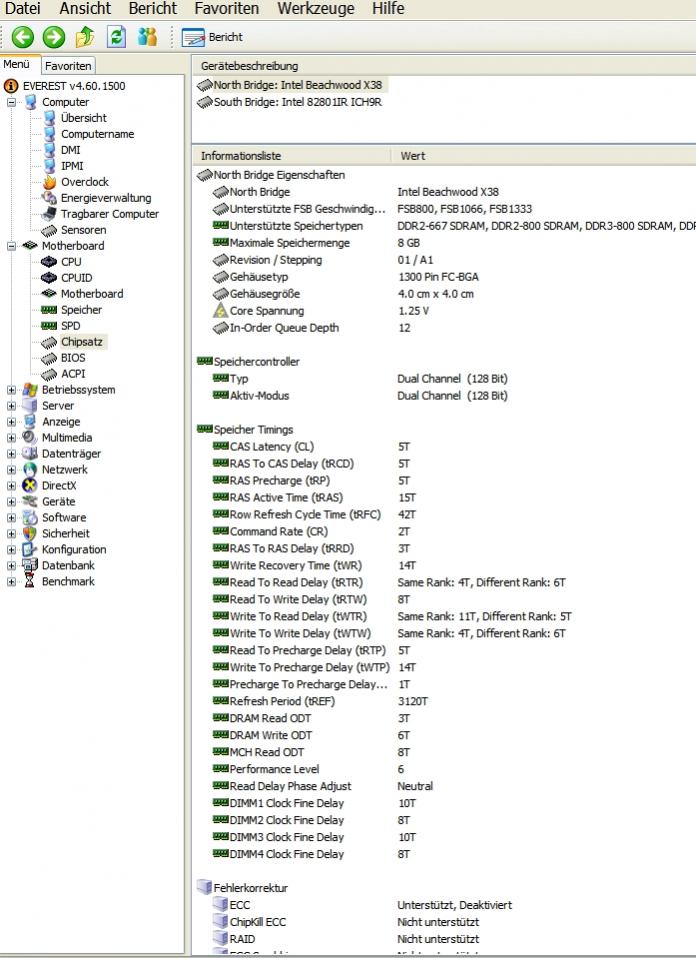The width and height of the screenshot is (696, 958).
Task: Expand the Geräte tree node
Action: (x=11, y=501)
